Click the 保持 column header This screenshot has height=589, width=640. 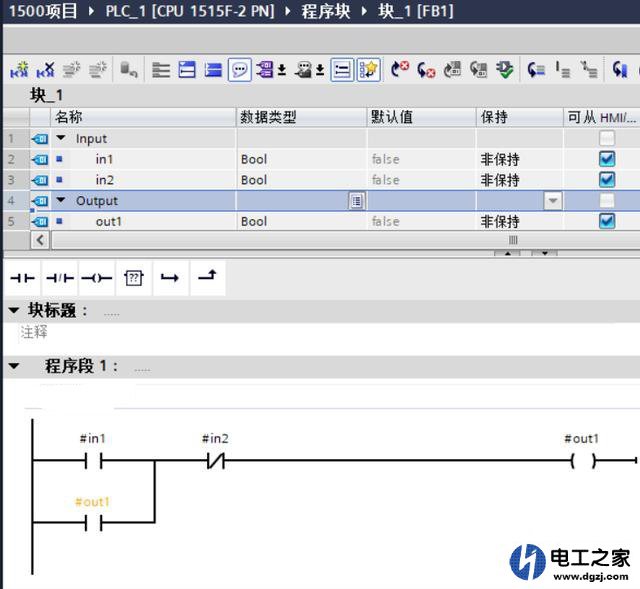click(x=520, y=118)
